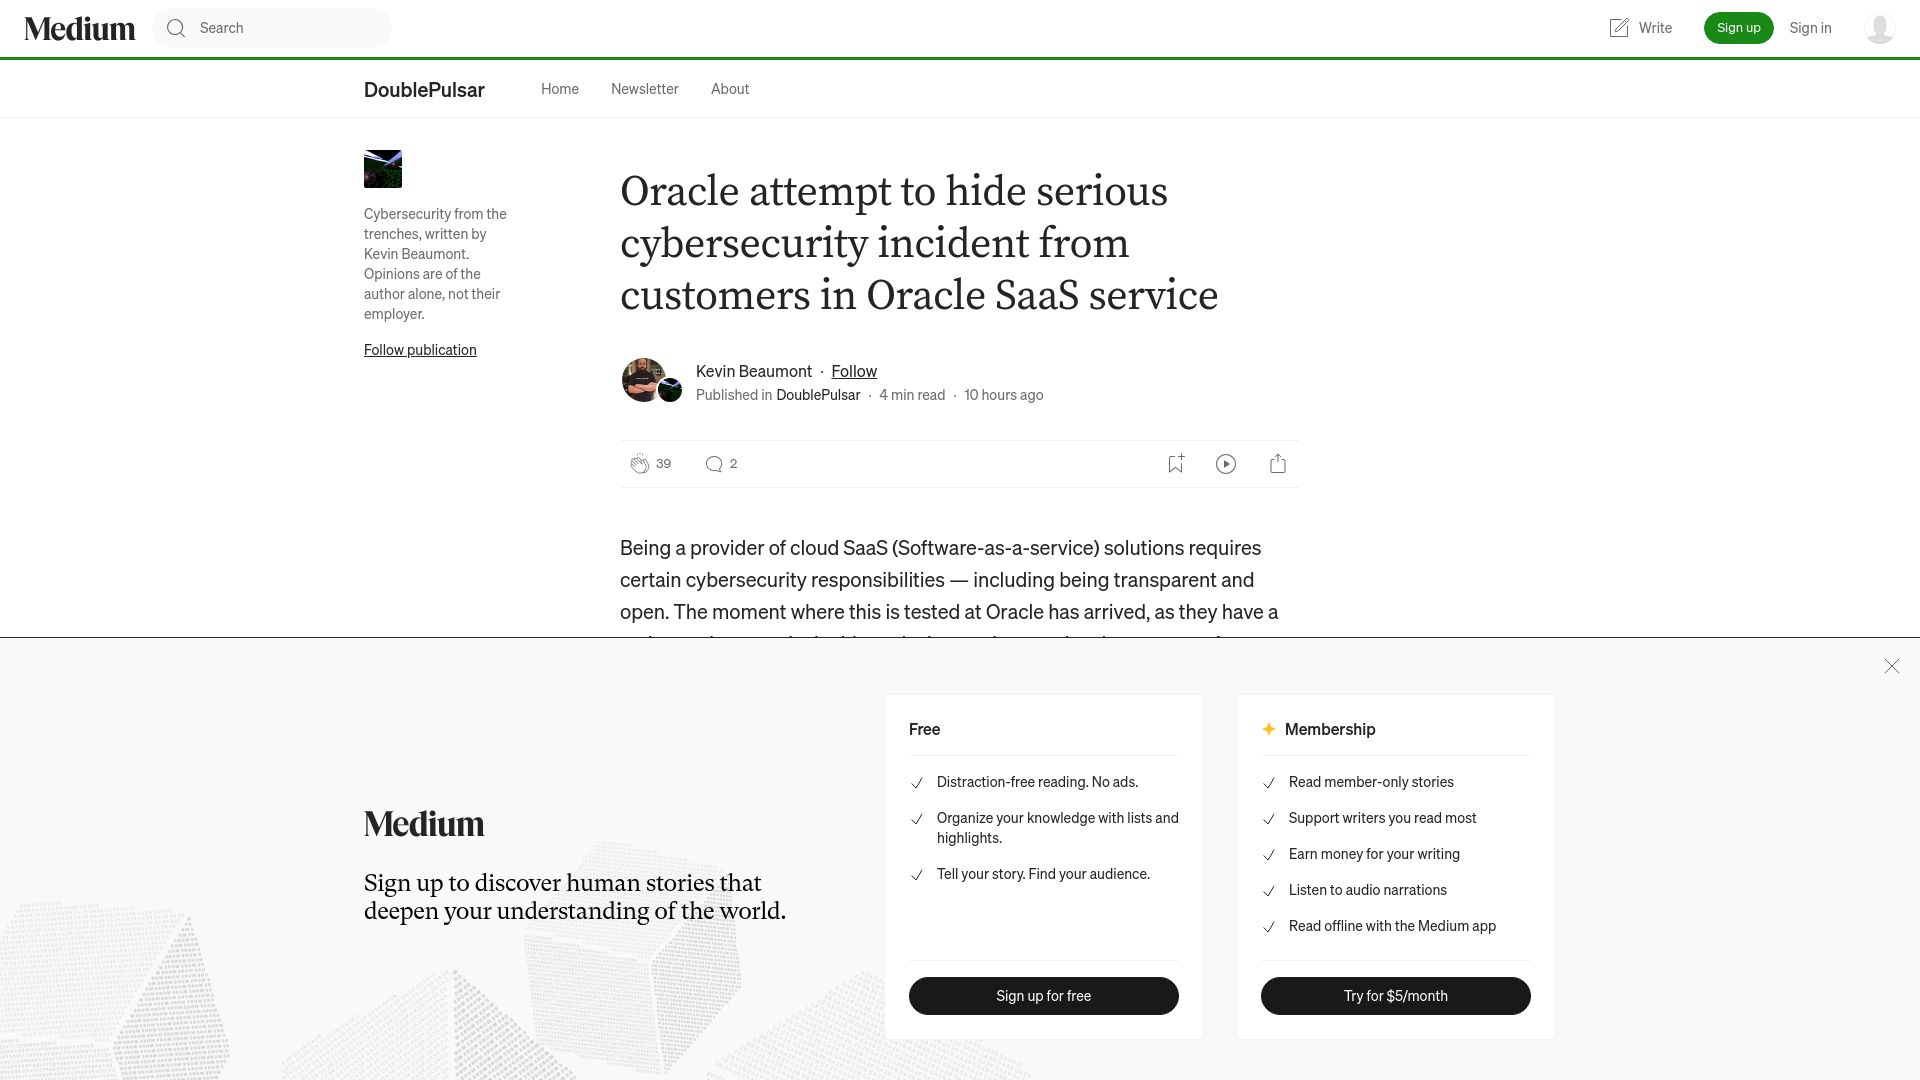Click "Listen to audio narrations" text

coord(1368,890)
